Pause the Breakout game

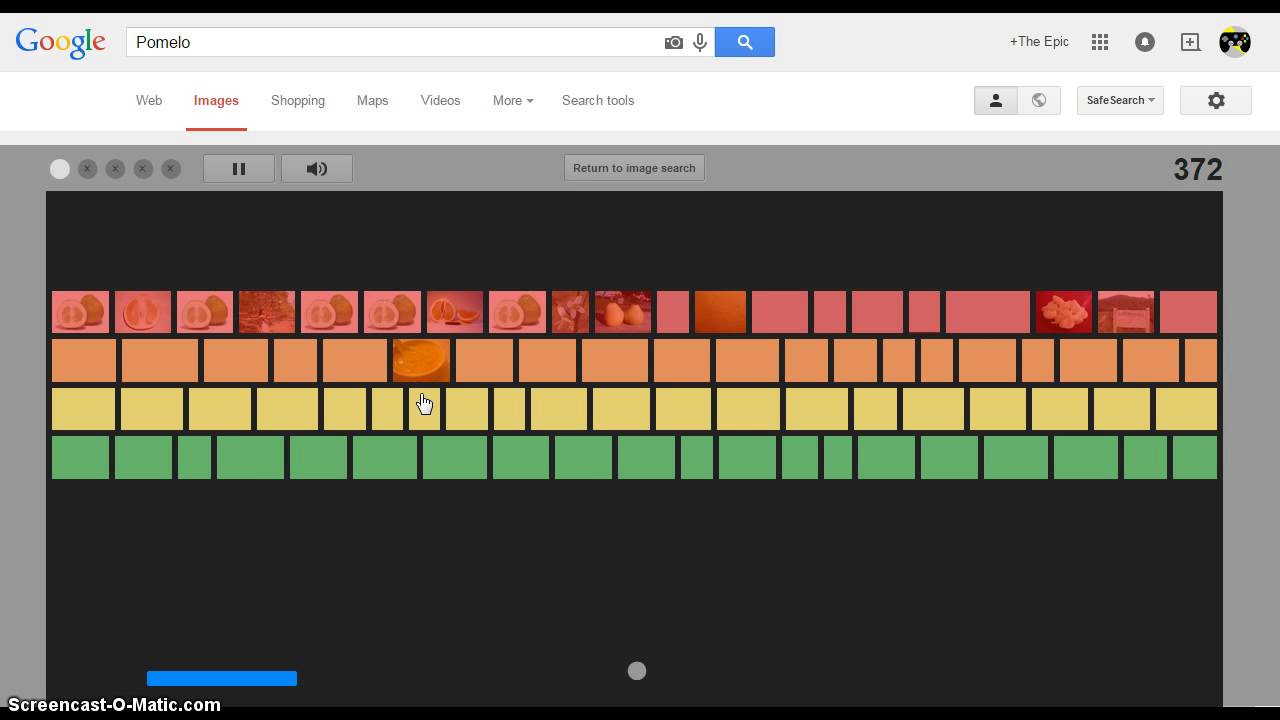pyautogui.click(x=239, y=169)
